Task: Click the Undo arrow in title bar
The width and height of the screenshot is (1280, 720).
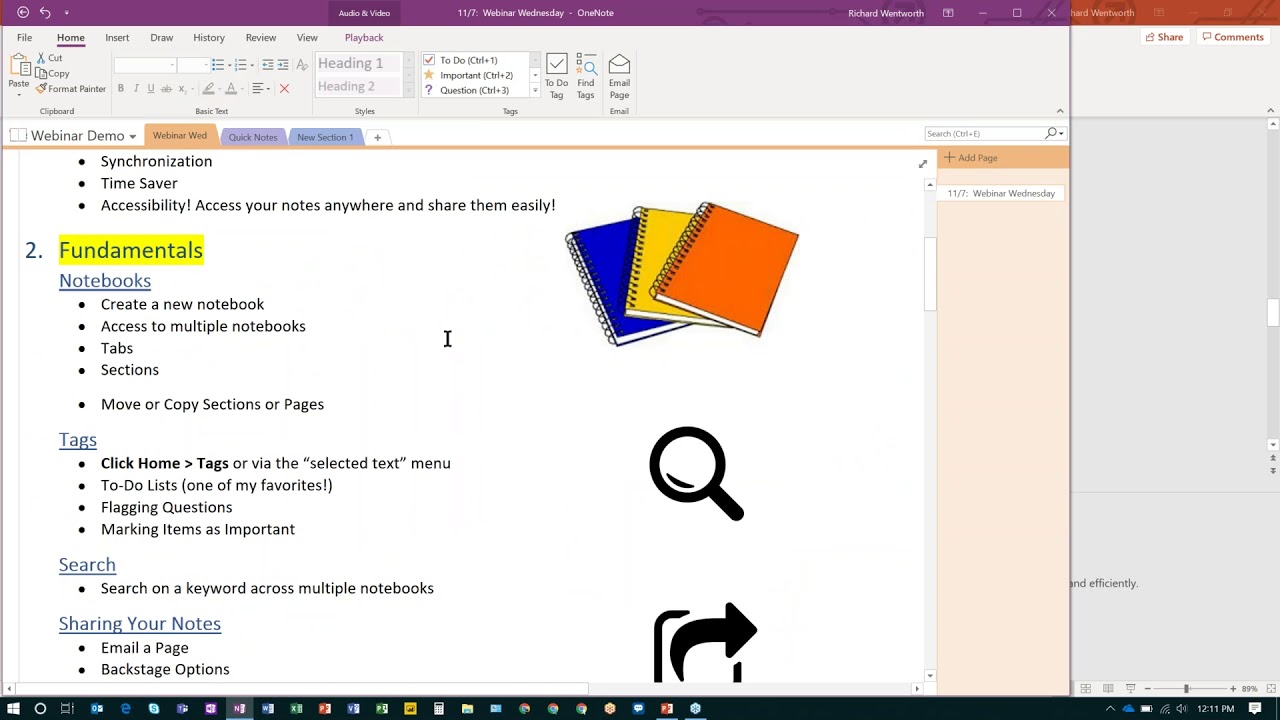Action: coord(45,12)
